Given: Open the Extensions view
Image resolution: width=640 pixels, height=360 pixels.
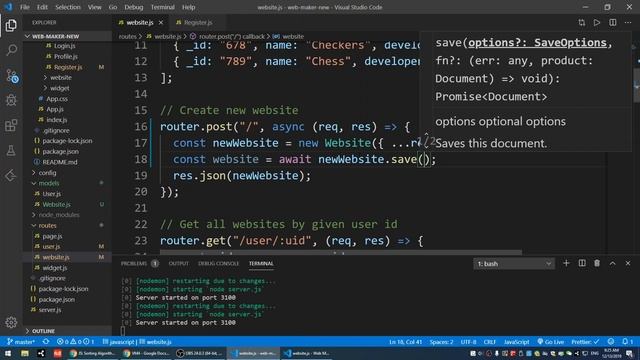Looking at the screenshot, I should [11, 125].
